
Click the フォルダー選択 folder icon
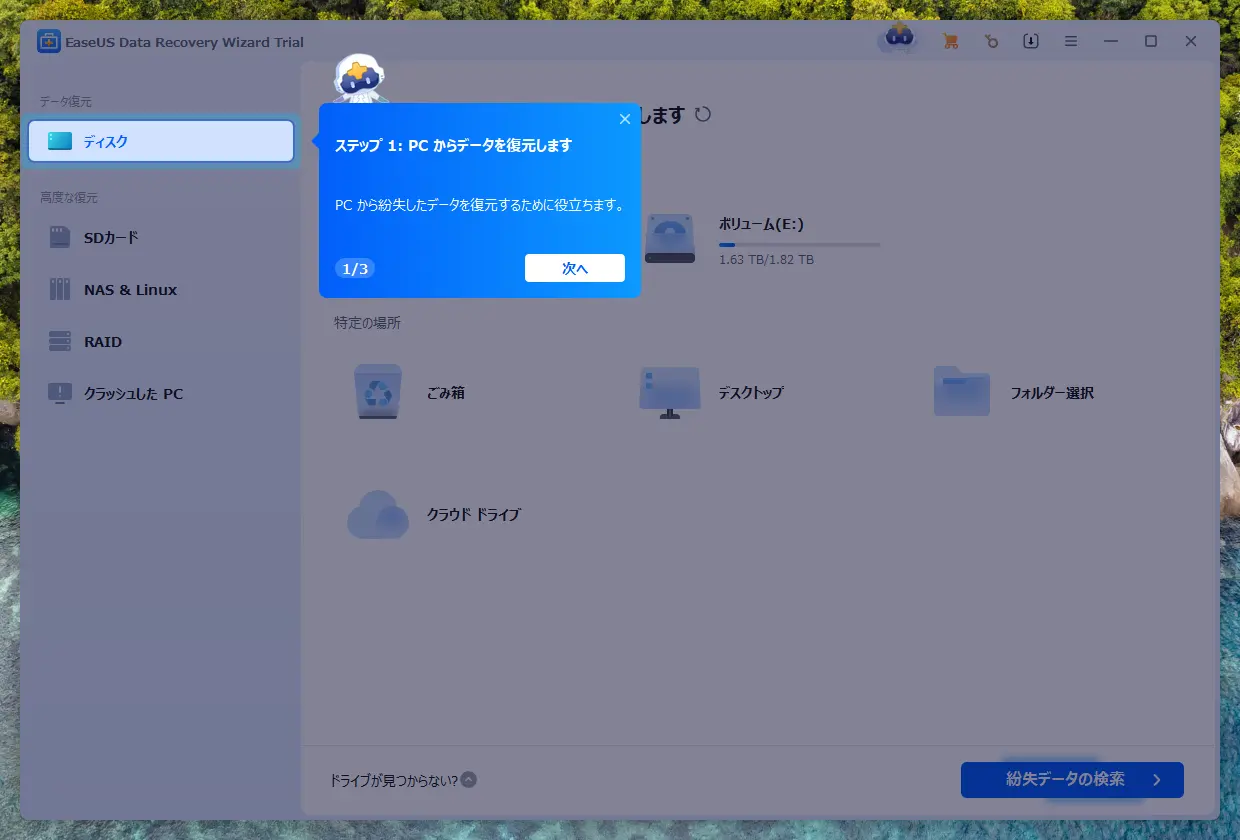click(x=961, y=391)
